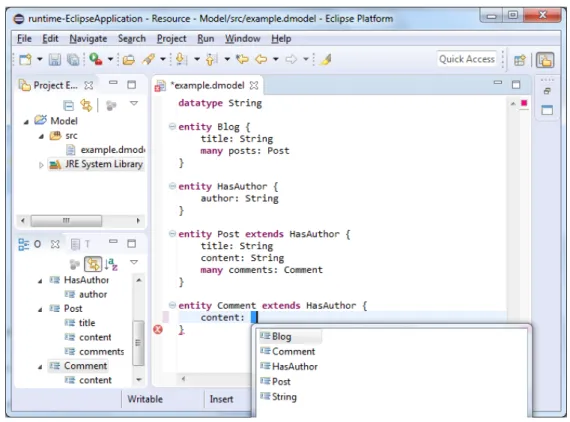Screen dimensions: 570x422
Task: Collapse the src folder node
Action: (x=41, y=137)
